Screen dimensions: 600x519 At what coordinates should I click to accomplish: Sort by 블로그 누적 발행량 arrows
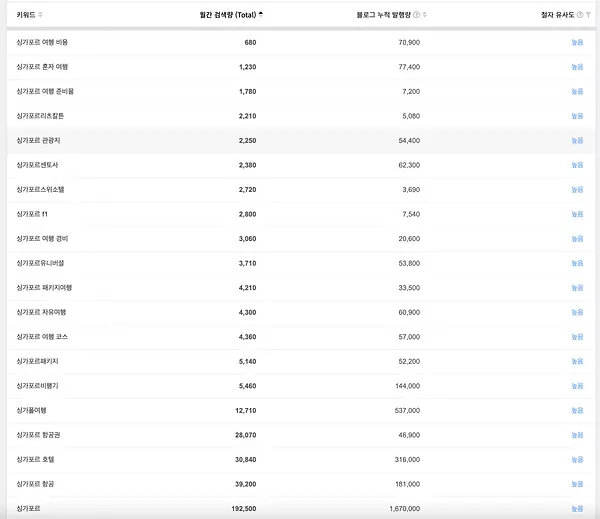click(425, 15)
